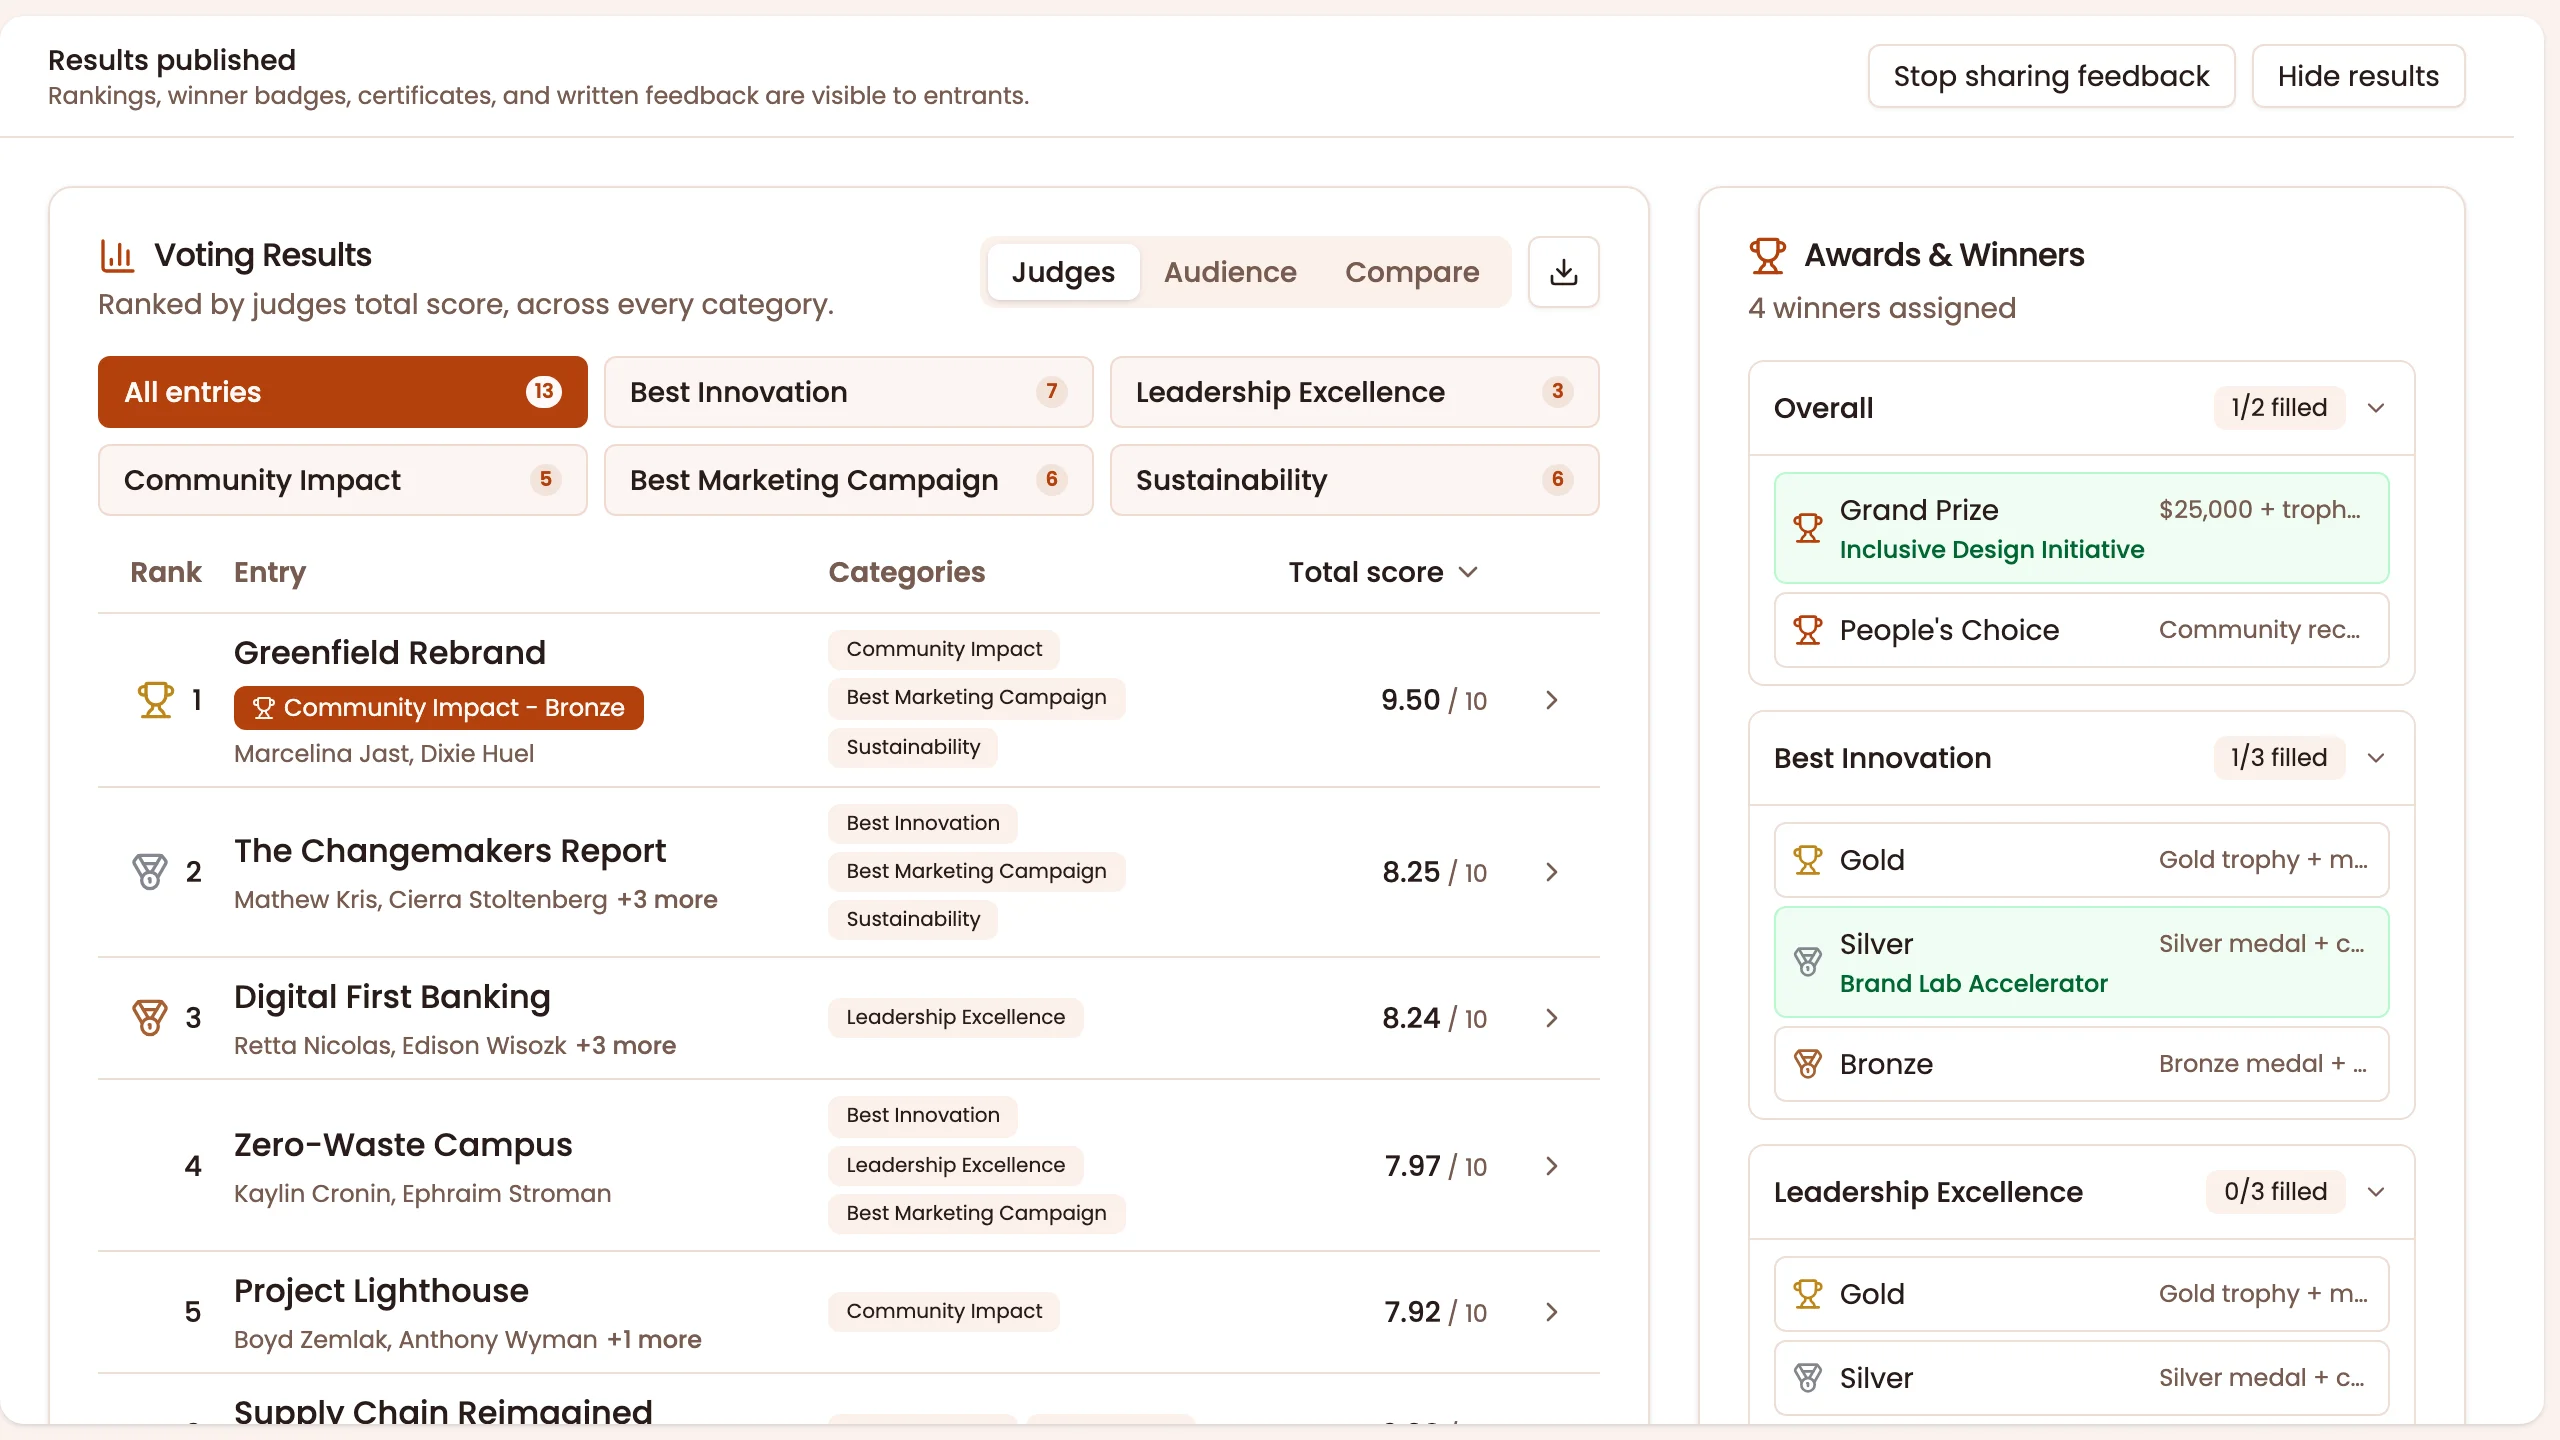Click the Best Innovation Bronze medal icon

1807,1064
